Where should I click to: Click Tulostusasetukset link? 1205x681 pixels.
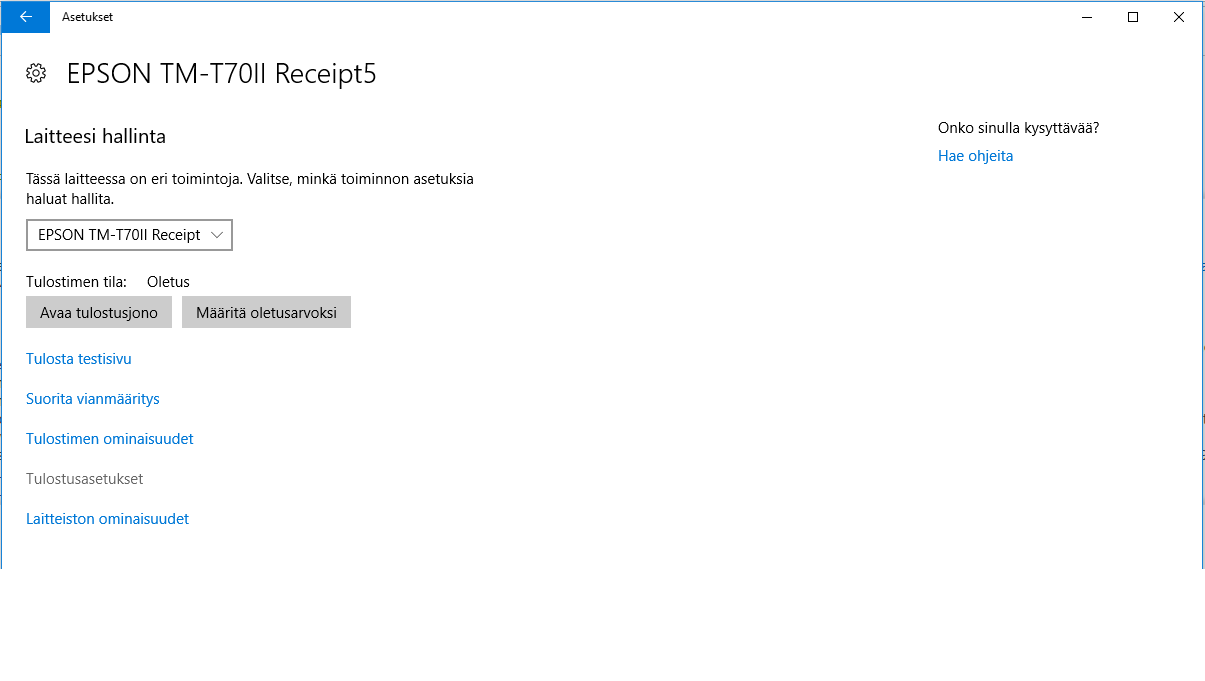pos(85,479)
